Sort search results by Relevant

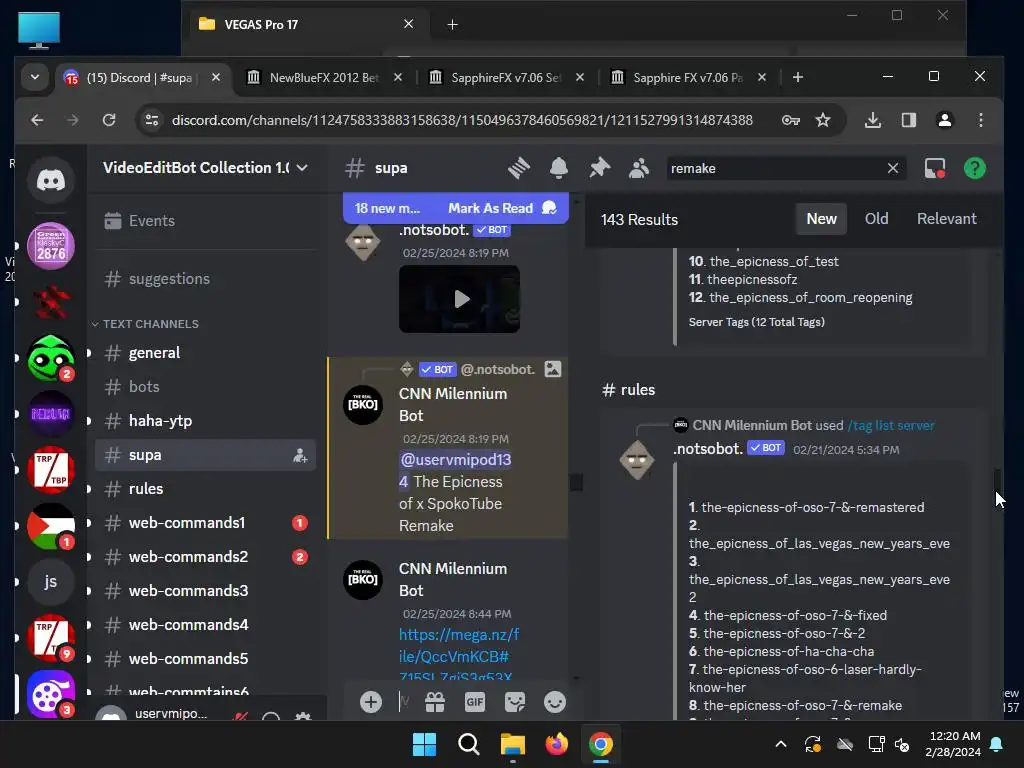[947, 219]
